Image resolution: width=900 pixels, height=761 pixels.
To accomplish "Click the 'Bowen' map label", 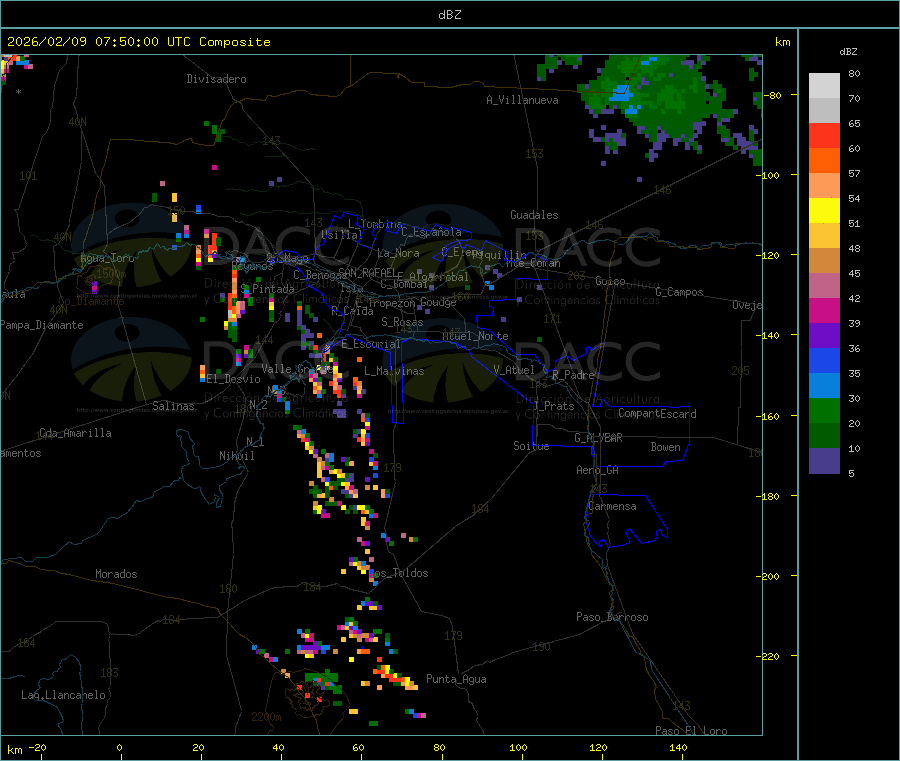I will [x=665, y=447].
